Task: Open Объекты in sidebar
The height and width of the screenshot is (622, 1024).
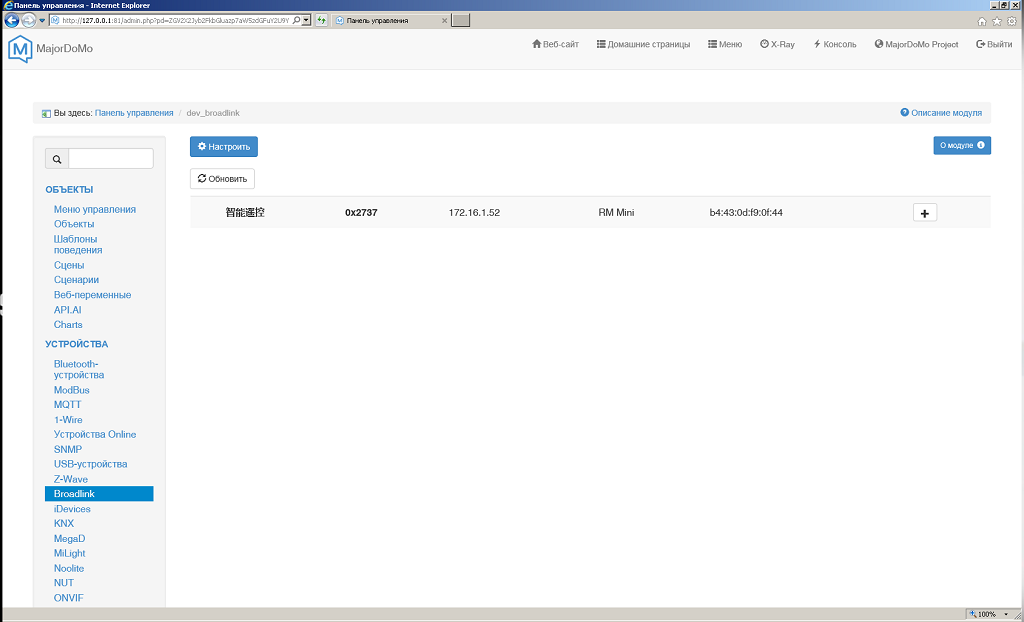Action: tap(74, 224)
